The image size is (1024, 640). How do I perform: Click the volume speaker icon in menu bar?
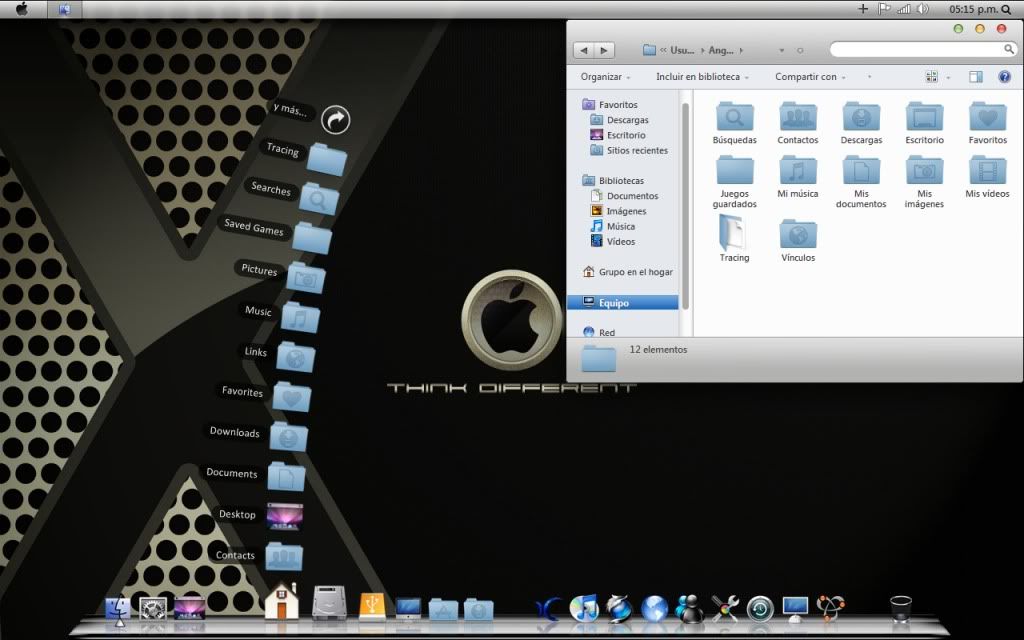click(x=922, y=9)
